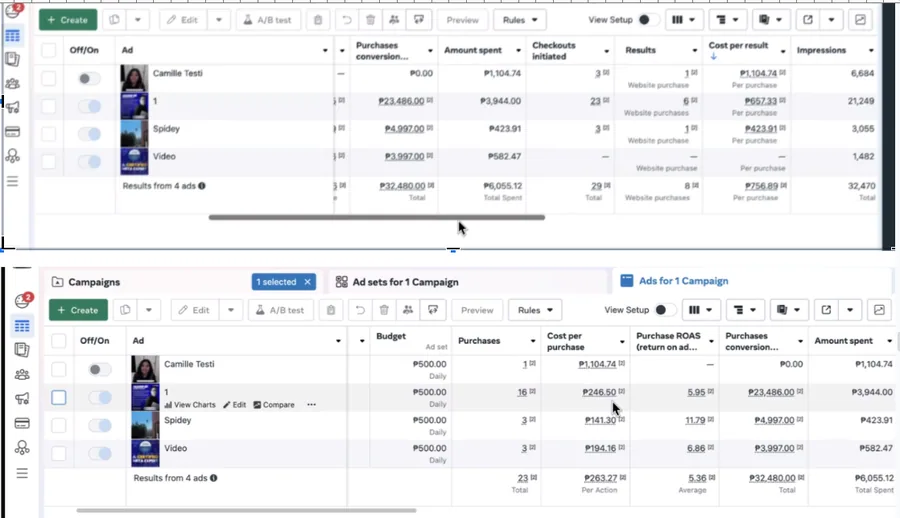
Task: Toggle the Spidey ad off in the Budget table
Action: tap(99, 426)
